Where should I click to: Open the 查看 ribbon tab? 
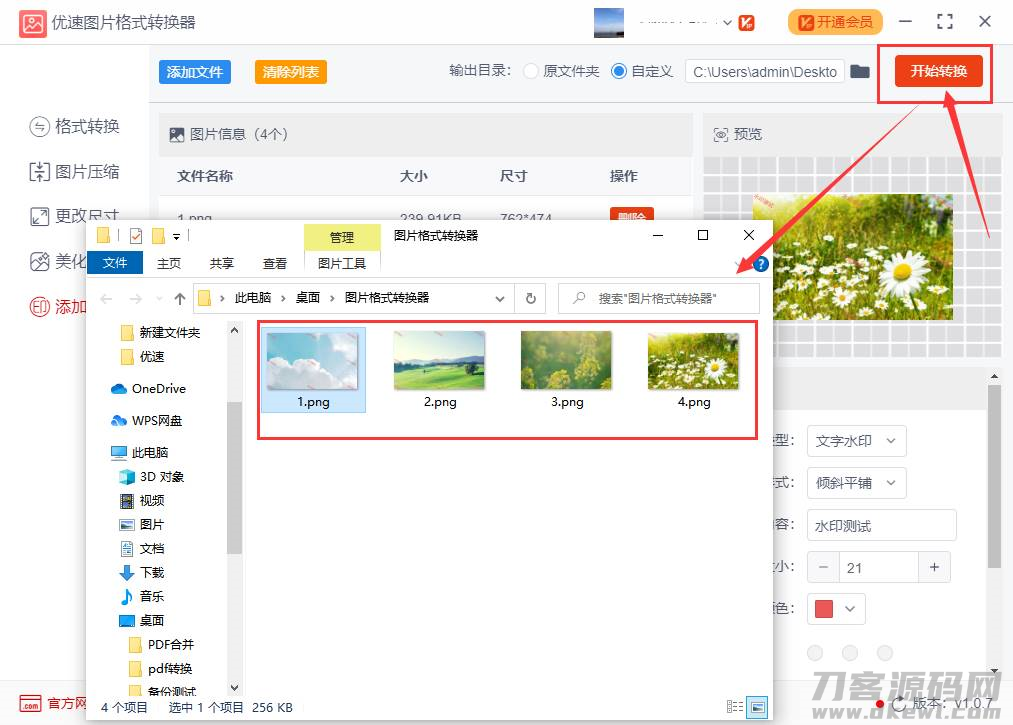point(275,264)
